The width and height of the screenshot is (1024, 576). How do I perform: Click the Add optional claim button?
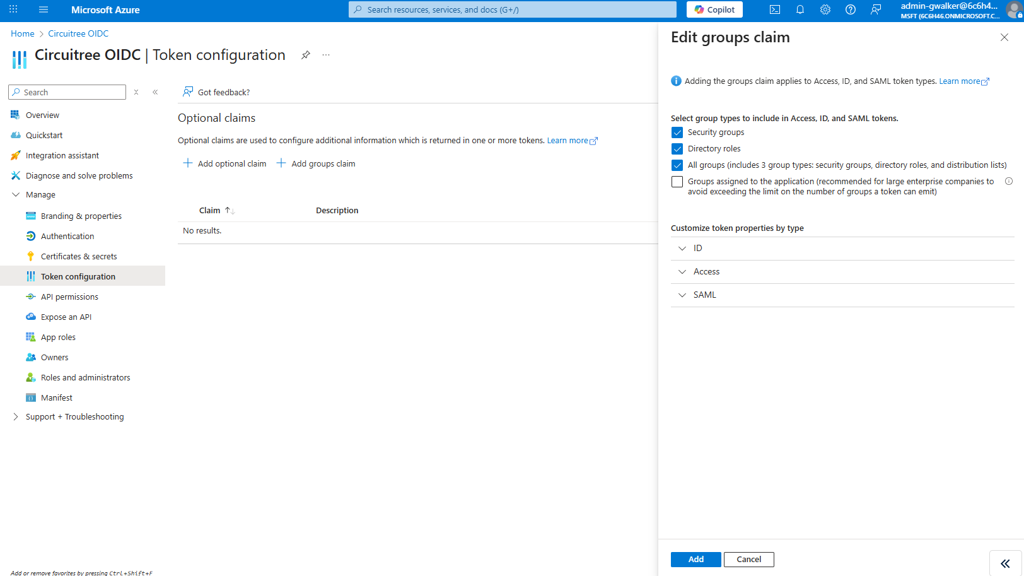point(225,164)
